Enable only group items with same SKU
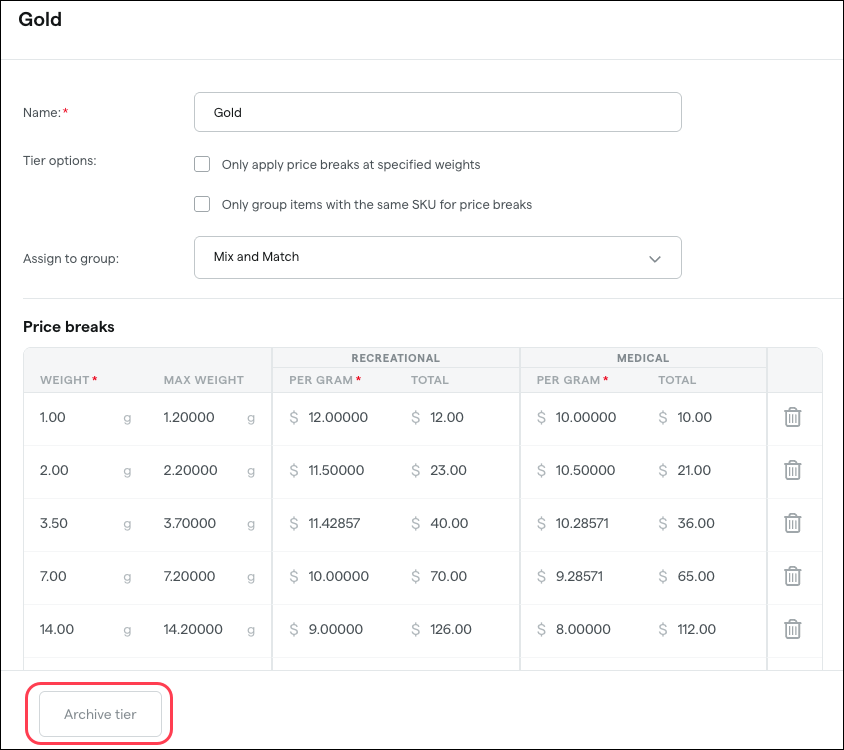 [202, 204]
